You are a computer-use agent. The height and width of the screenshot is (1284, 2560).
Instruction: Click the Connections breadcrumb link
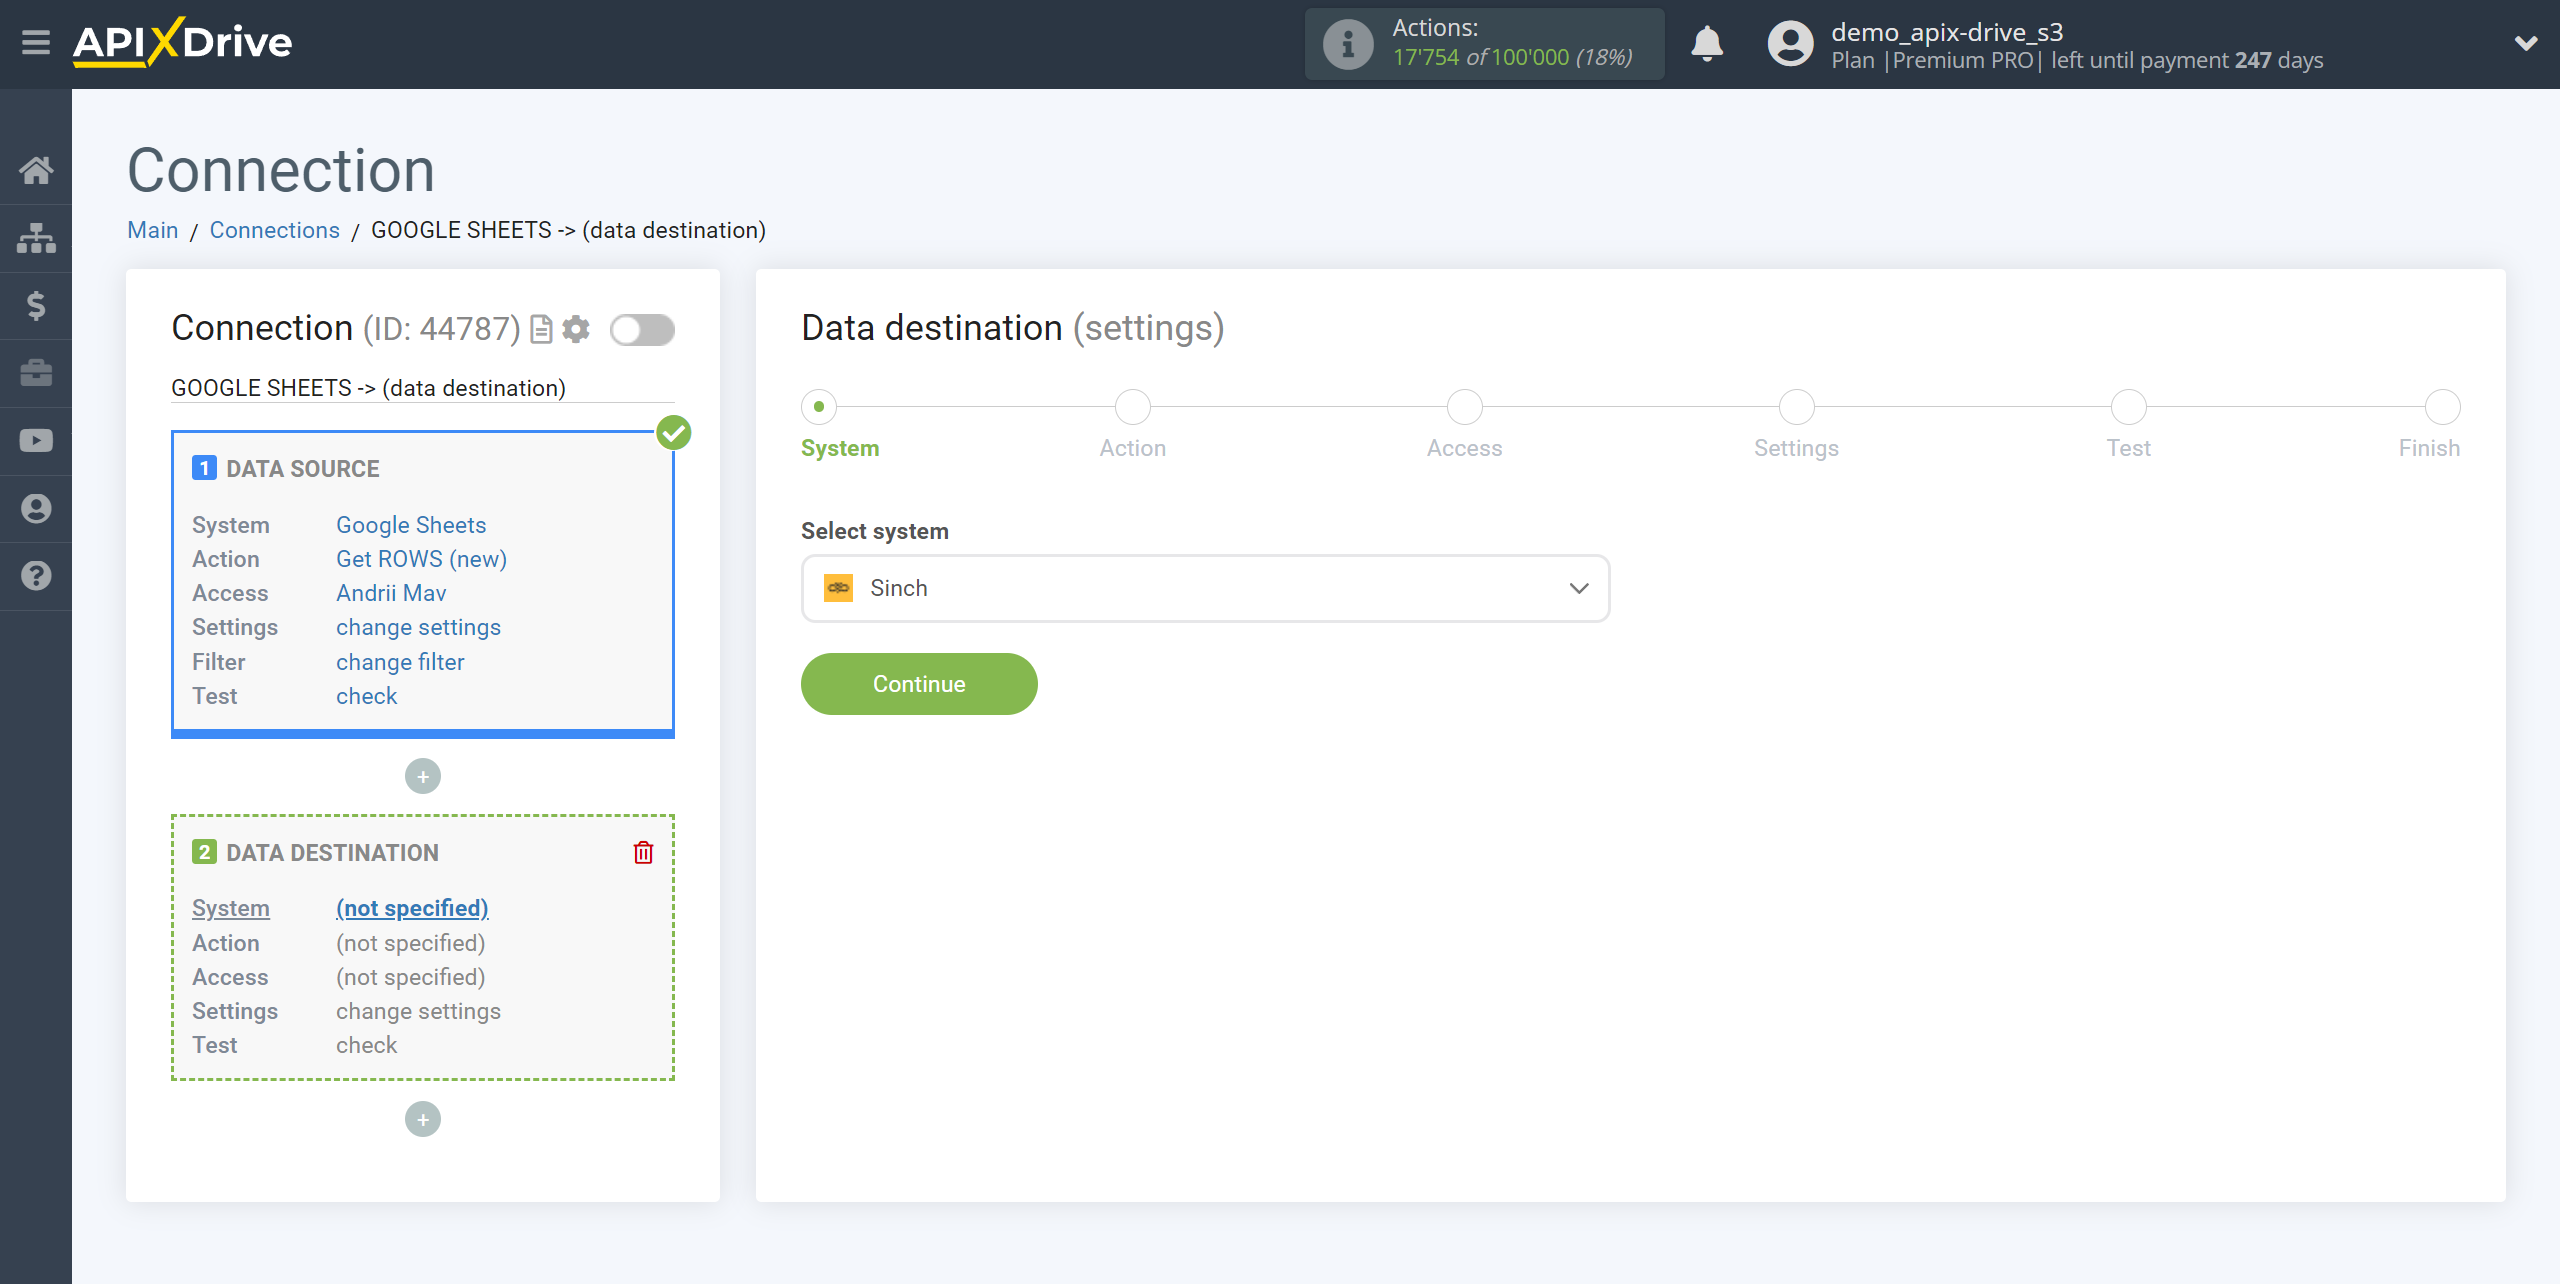coord(273,229)
